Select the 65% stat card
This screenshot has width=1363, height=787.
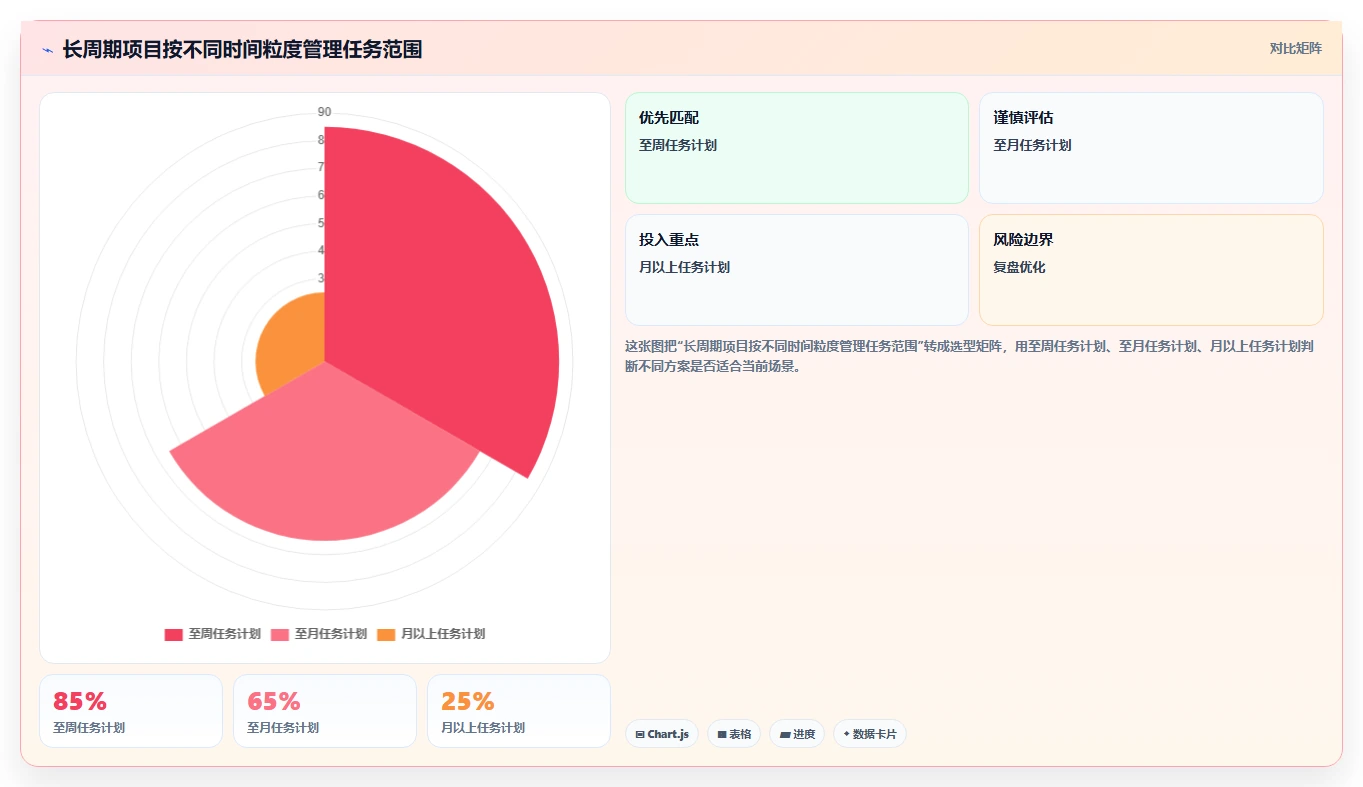(x=325, y=711)
